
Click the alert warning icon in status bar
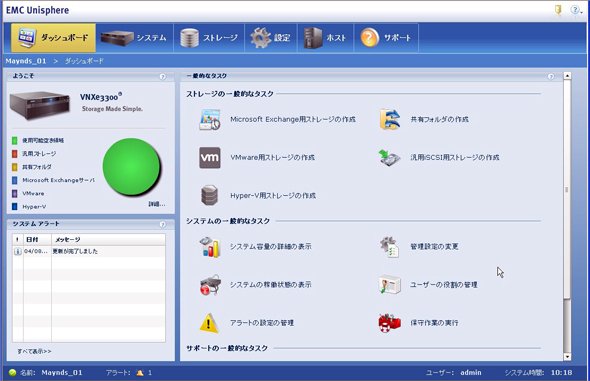[140, 373]
